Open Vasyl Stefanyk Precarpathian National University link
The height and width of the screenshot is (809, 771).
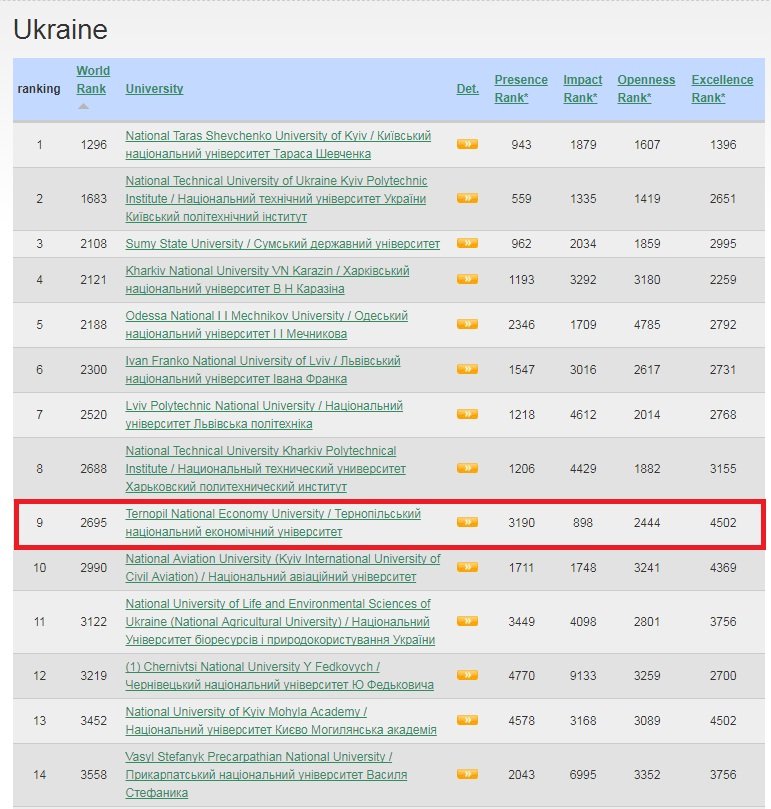(266, 774)
